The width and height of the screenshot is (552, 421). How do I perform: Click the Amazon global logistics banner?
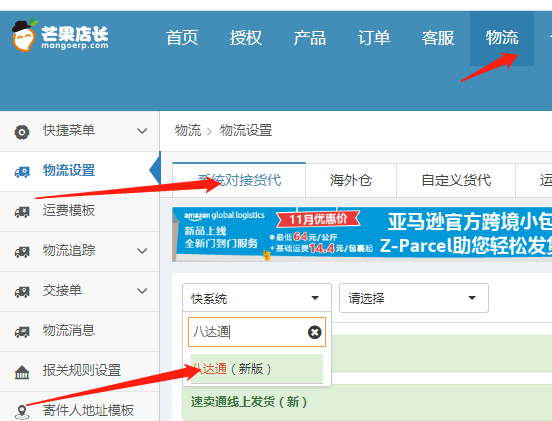(362, 234)
